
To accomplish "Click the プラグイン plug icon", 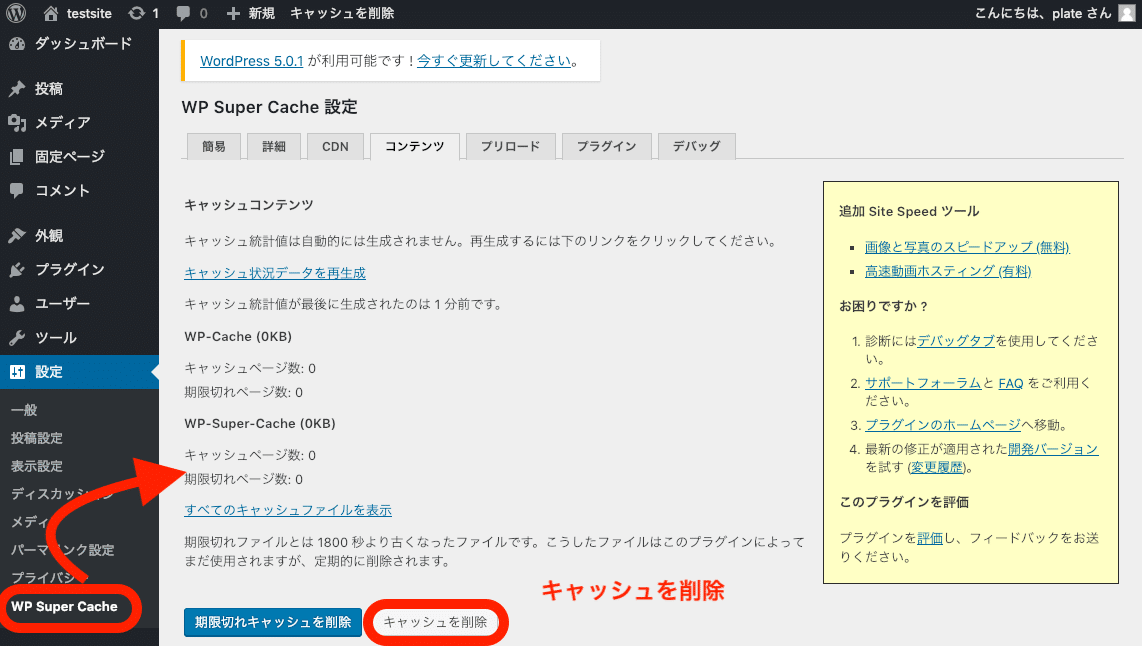I will [17, 269].
